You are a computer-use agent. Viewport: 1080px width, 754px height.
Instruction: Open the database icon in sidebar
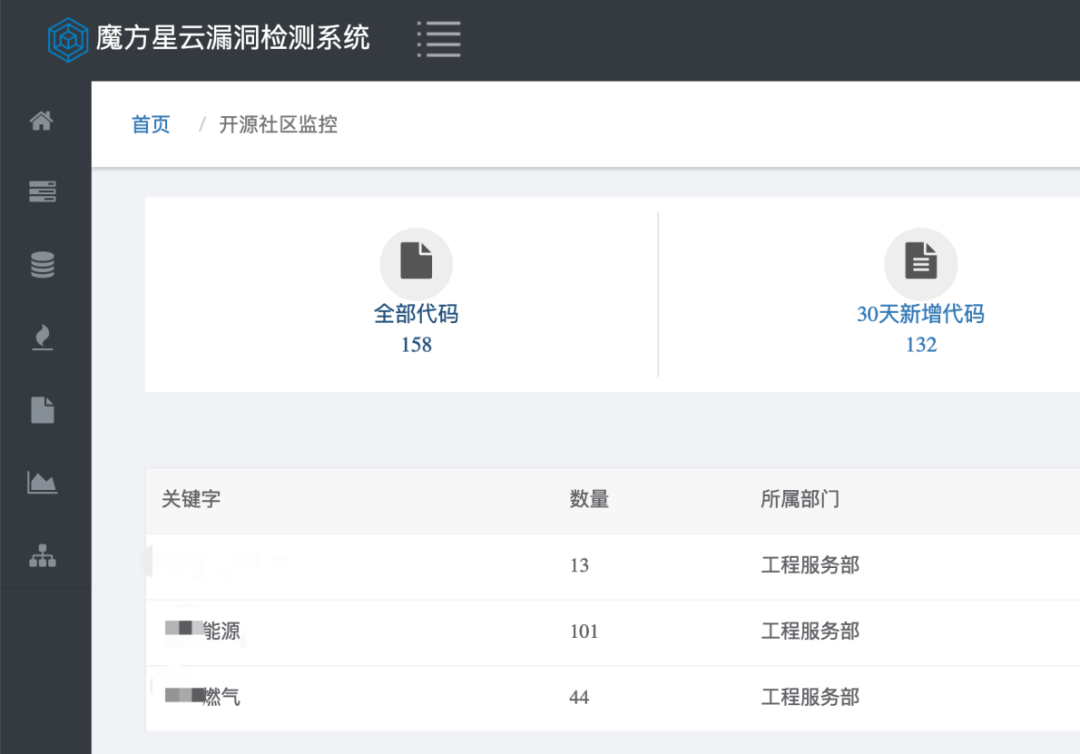[x=42, y=265]
